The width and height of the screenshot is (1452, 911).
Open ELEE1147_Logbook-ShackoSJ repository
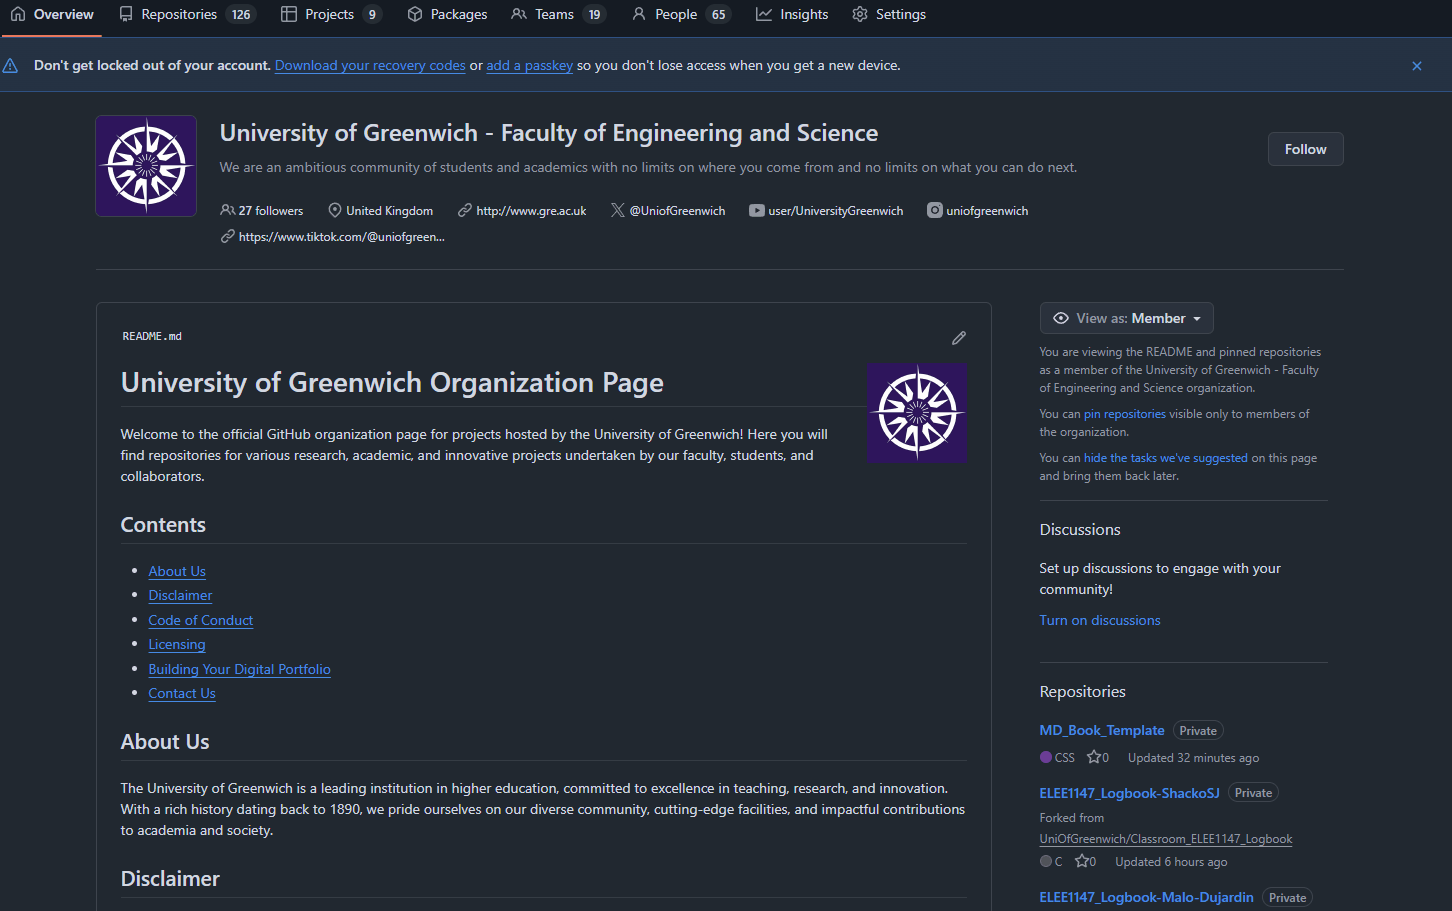click(x=1129, y=793)
